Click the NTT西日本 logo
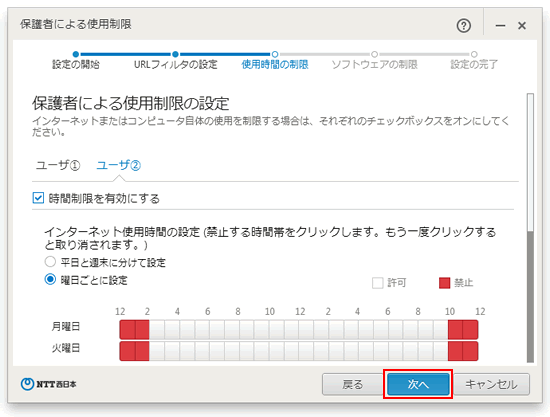 (x=48, y=384)
